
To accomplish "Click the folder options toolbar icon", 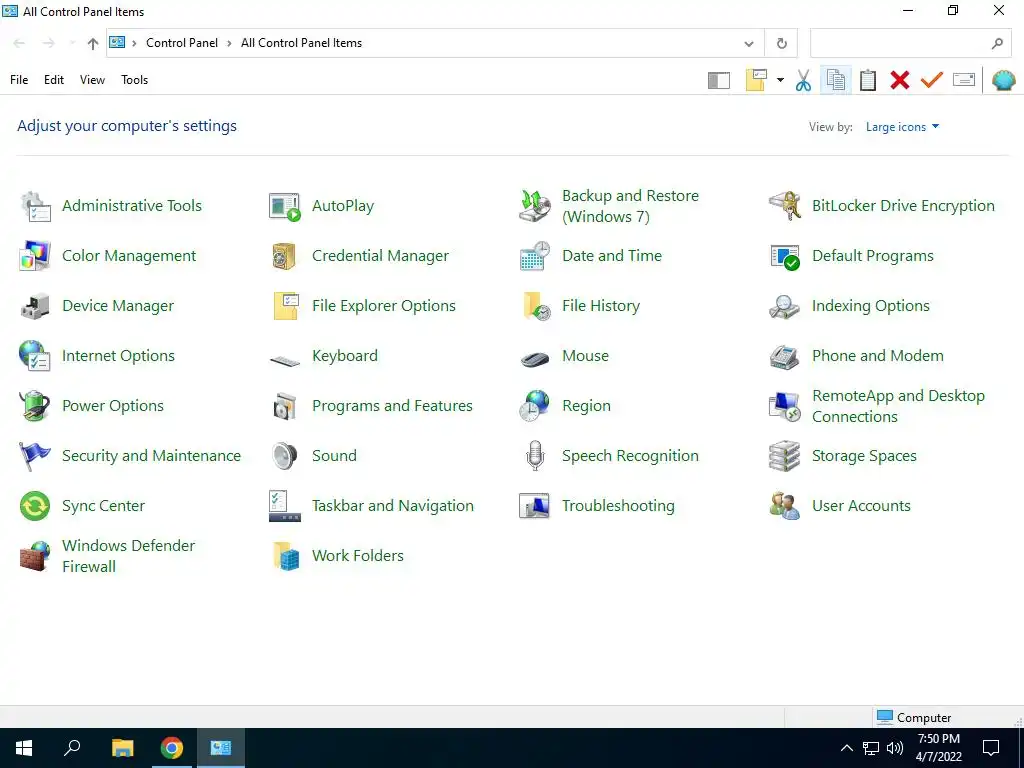I will tap(756, 80).
